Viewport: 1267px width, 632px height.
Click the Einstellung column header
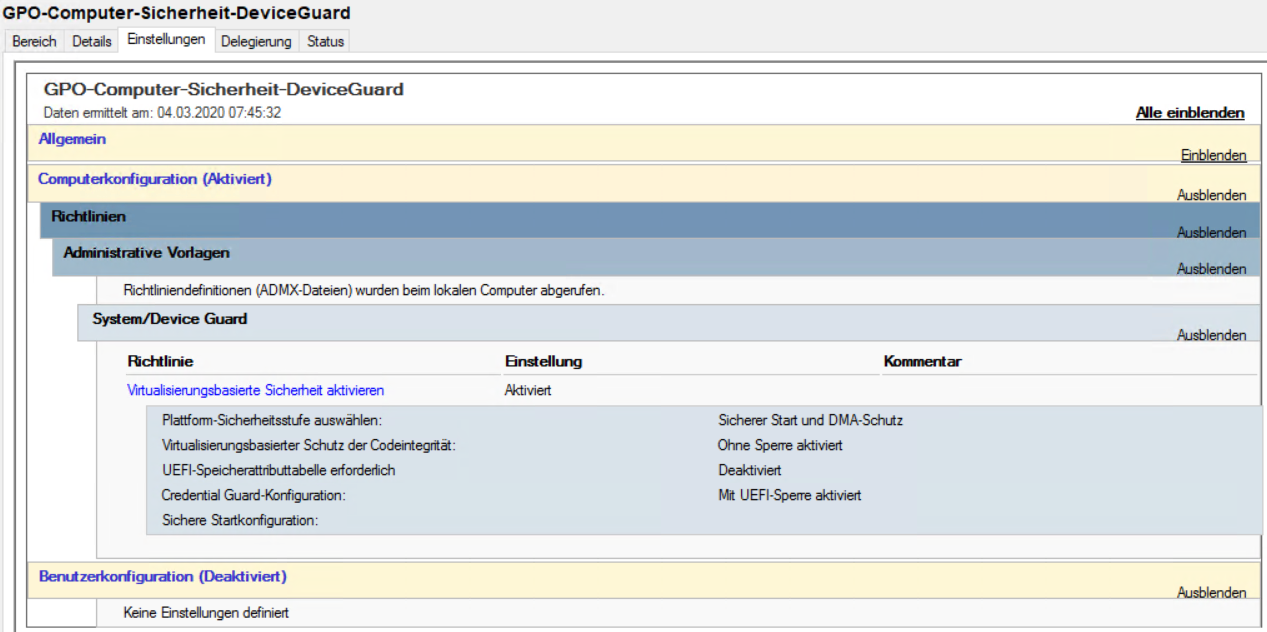tap(543, 361)
